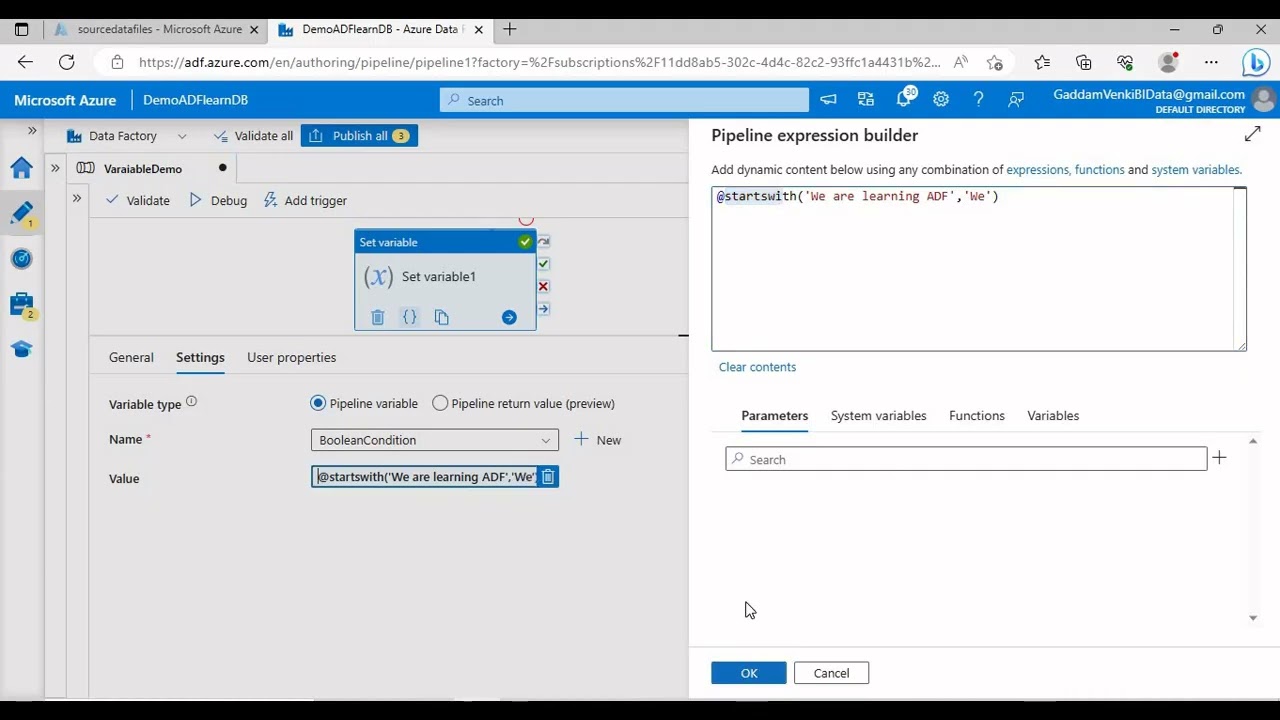
Task: Click Publish all button
Action: coord(359,136)
